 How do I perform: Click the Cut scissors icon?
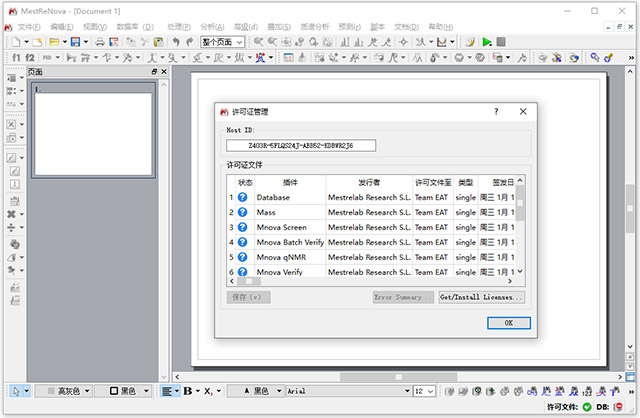(144, 42)
